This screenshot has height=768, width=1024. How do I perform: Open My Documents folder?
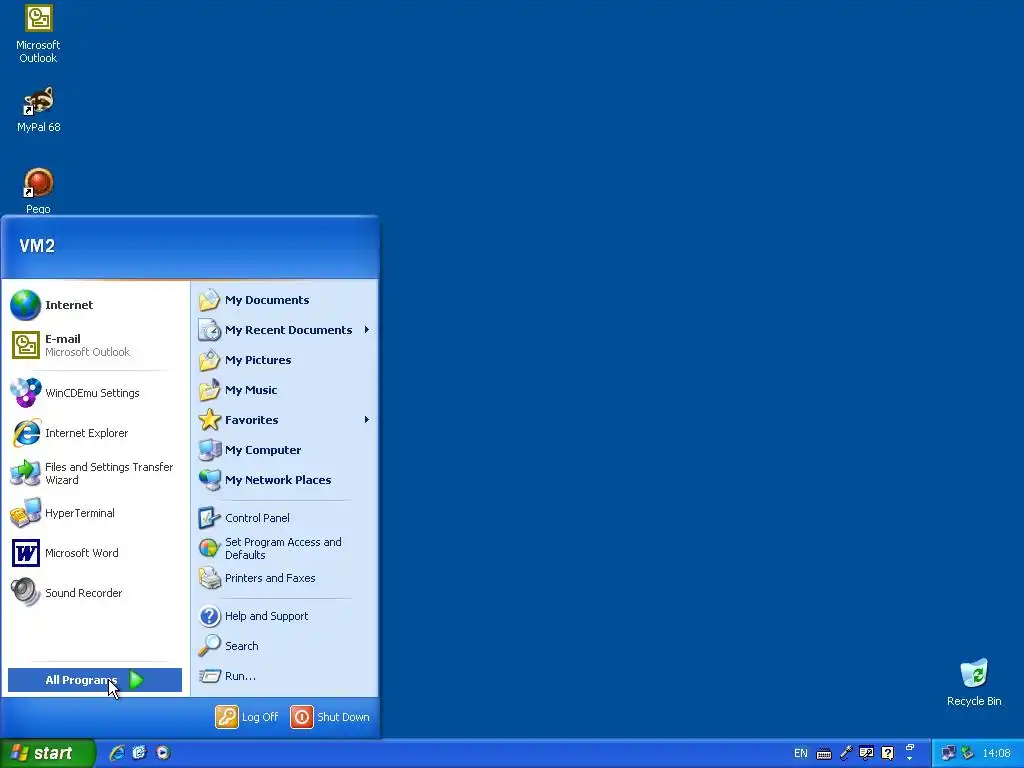pos(285,300)
